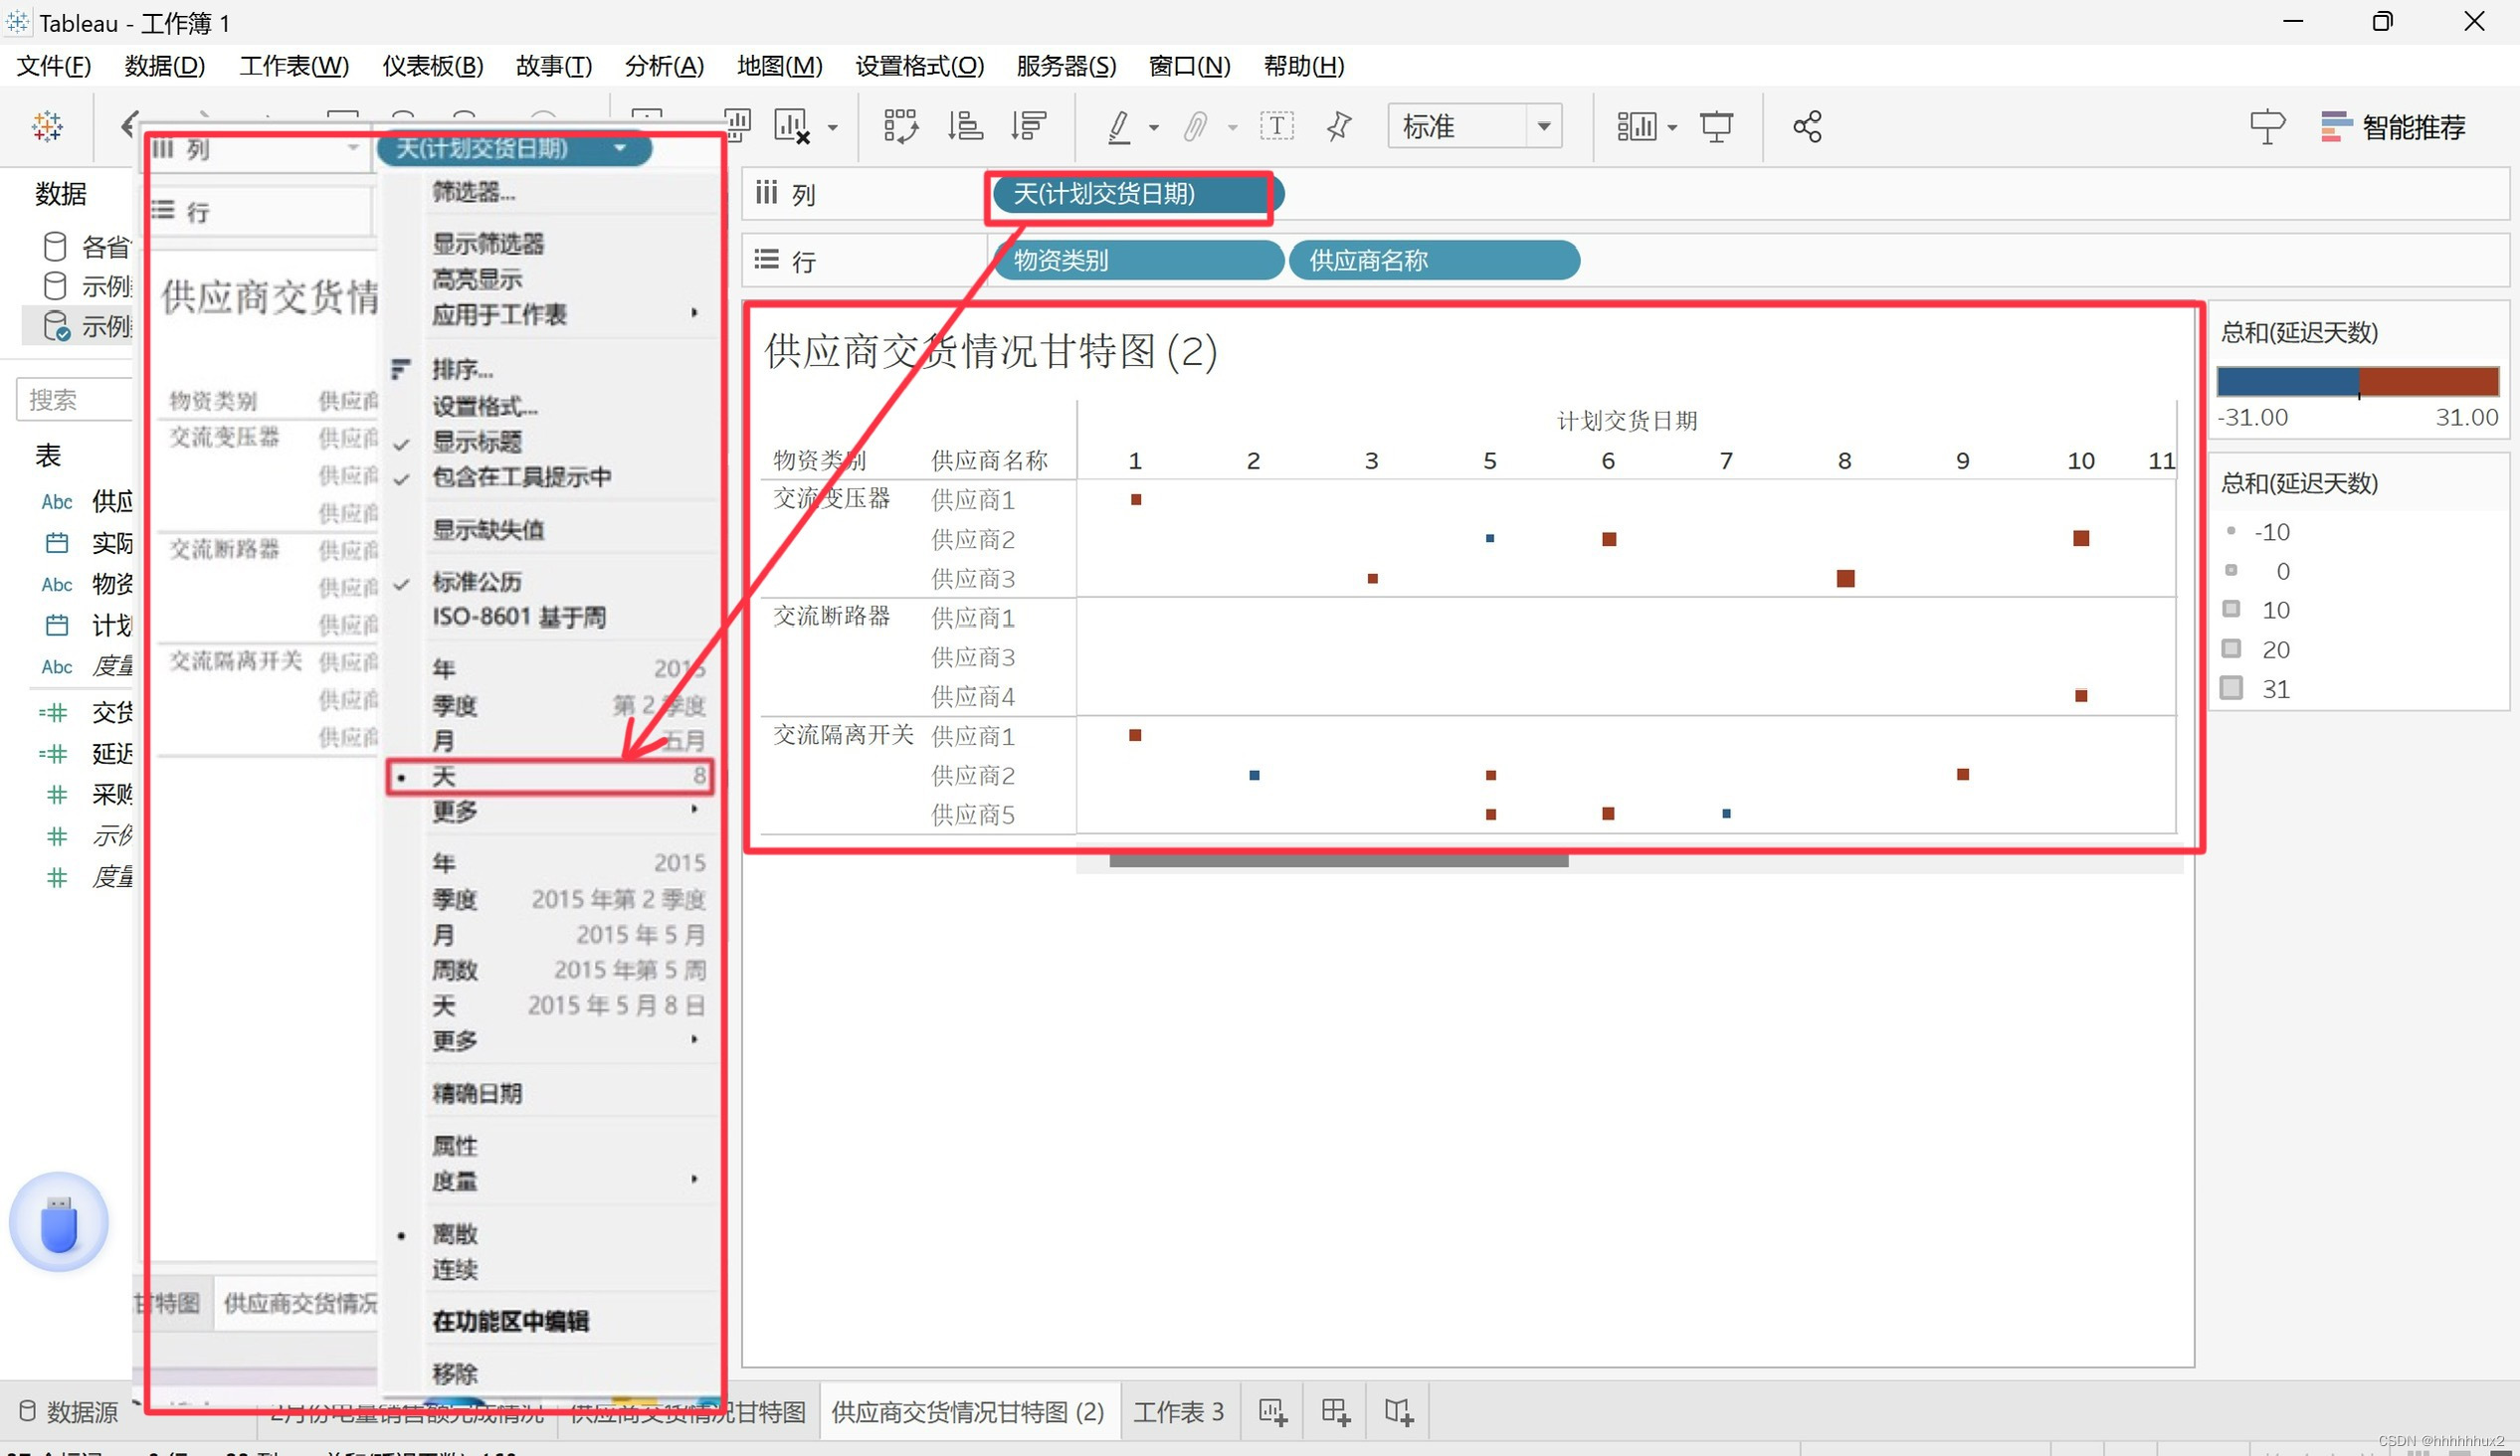Sort ascending using the toolbar icon
Image resolution: width=2520 pixels, height=1456 pixels.
click(x=965, y=127)
